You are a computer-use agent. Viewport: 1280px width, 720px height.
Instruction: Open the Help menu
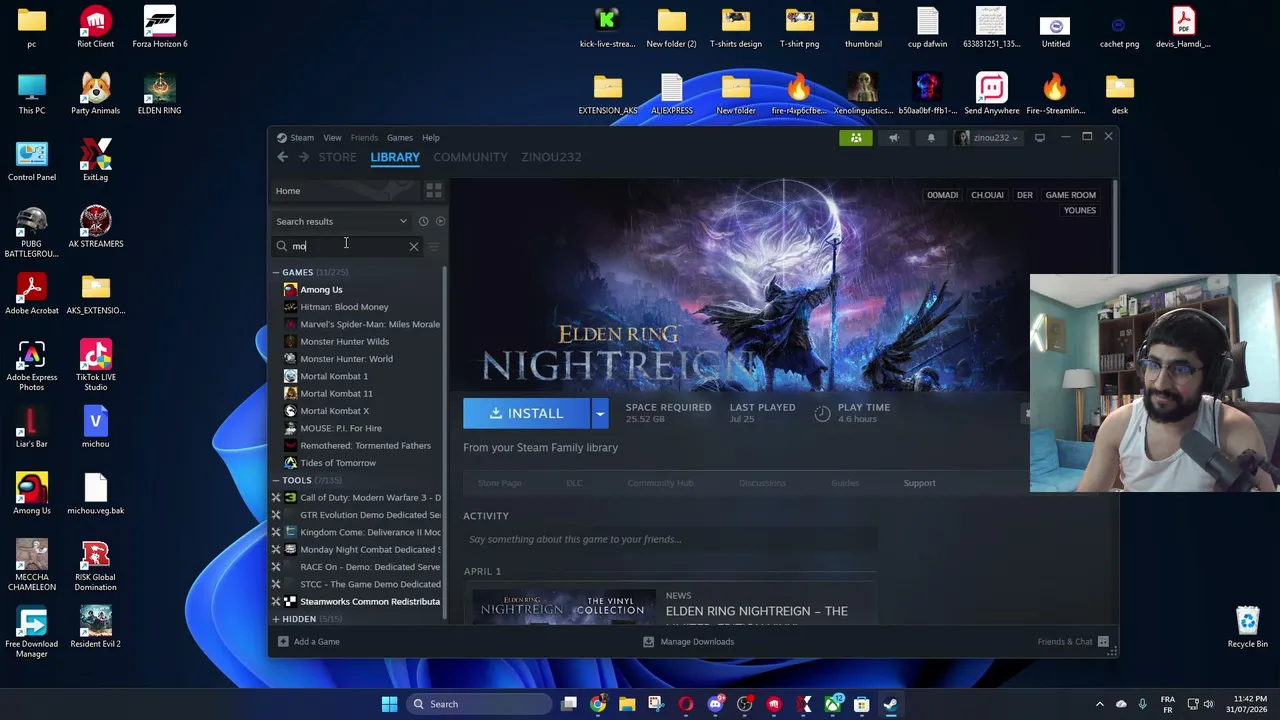coord(431,138)
